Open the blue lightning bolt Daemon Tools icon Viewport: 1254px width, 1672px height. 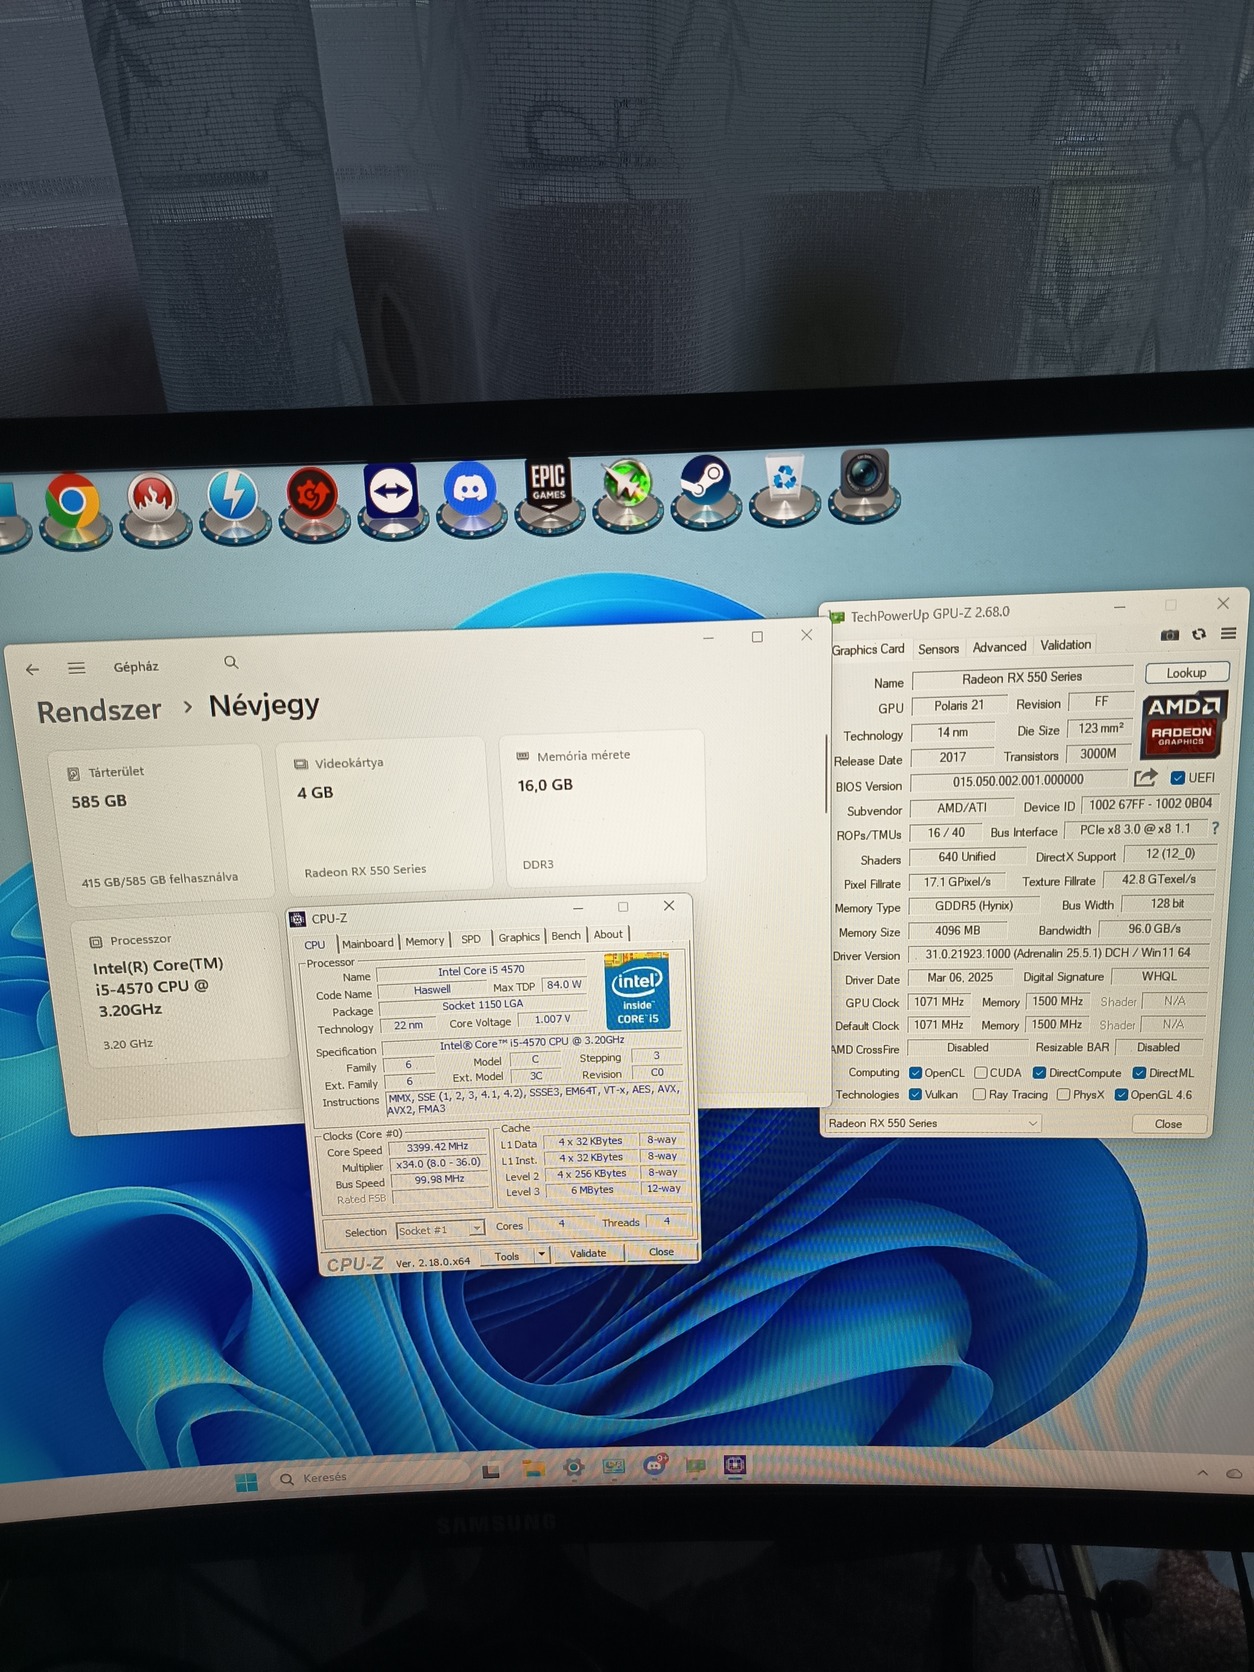(x=234, y=495)
